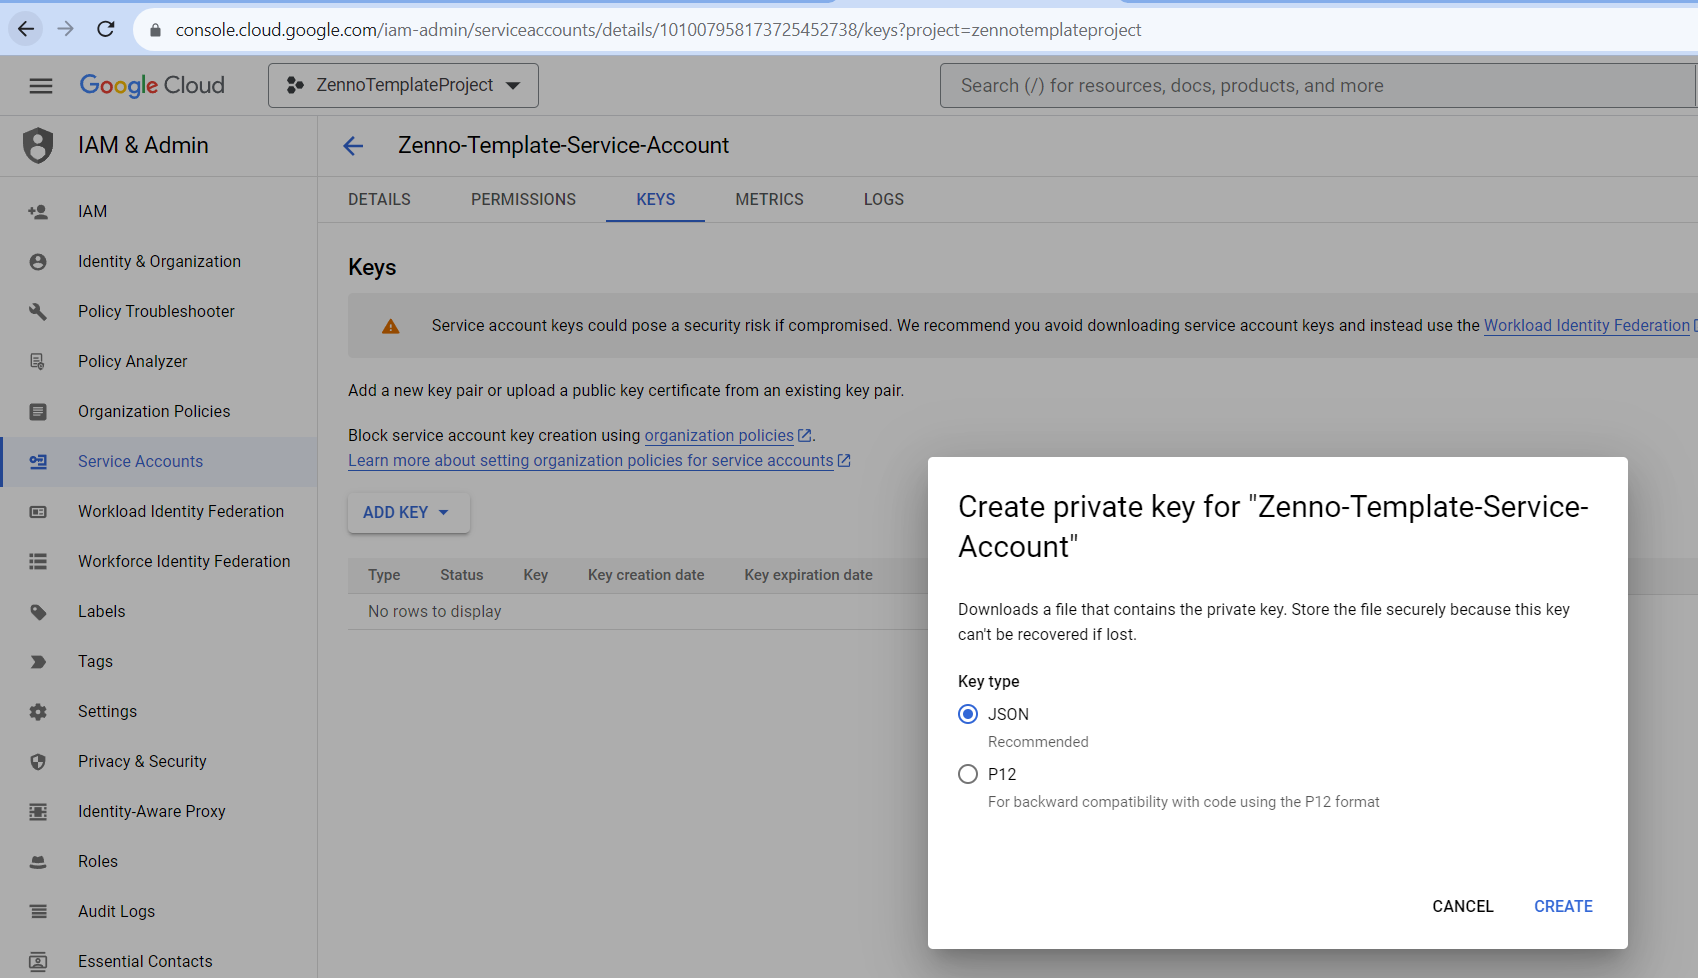Click the Roles icon in sidebar

[38, 862]
